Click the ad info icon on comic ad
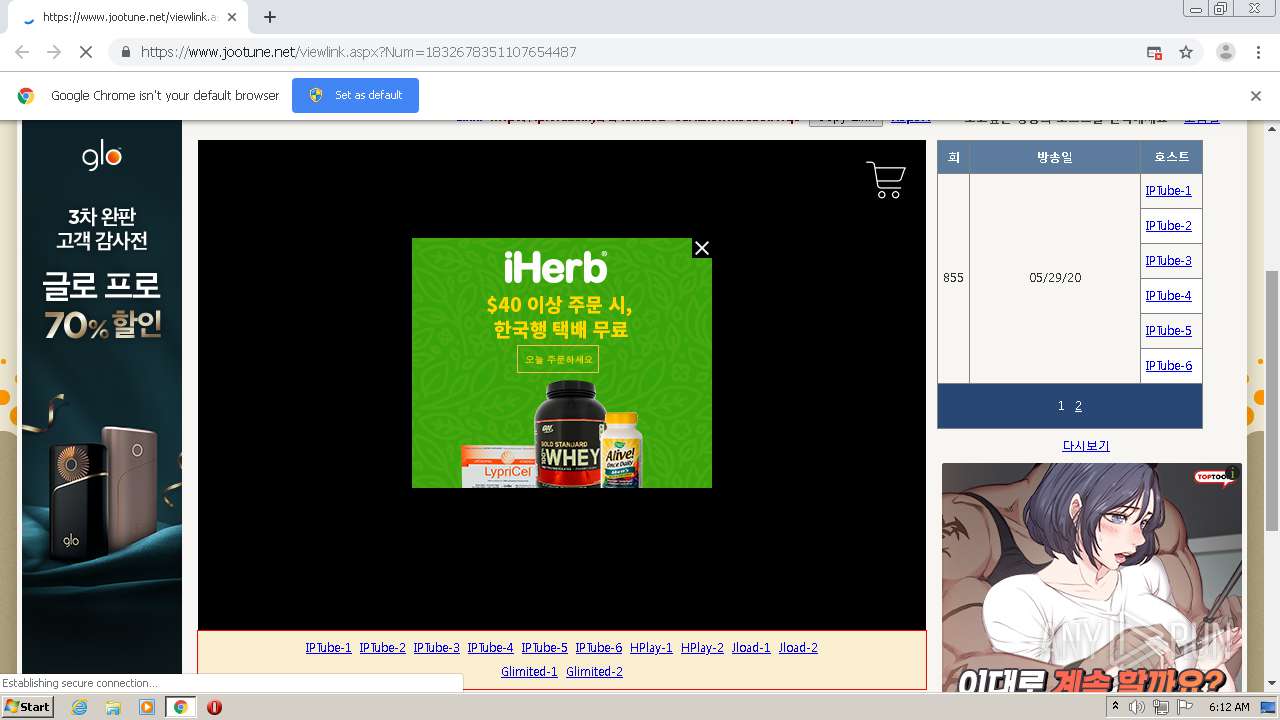This screenshot has height=720, width=1280. 1232,473
